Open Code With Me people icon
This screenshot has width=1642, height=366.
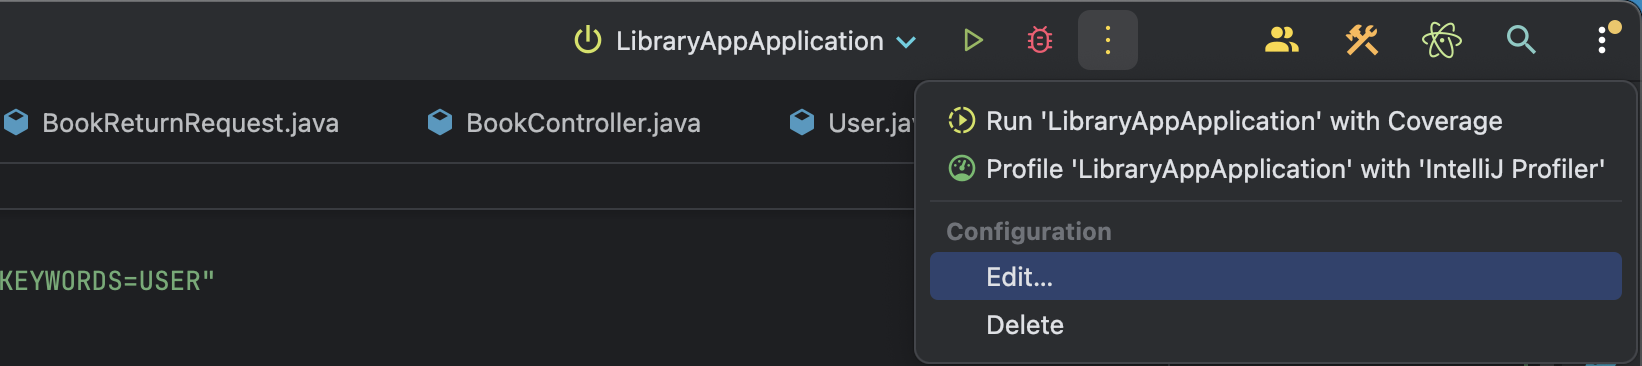pyautogui.click(x=1281, y=40)
